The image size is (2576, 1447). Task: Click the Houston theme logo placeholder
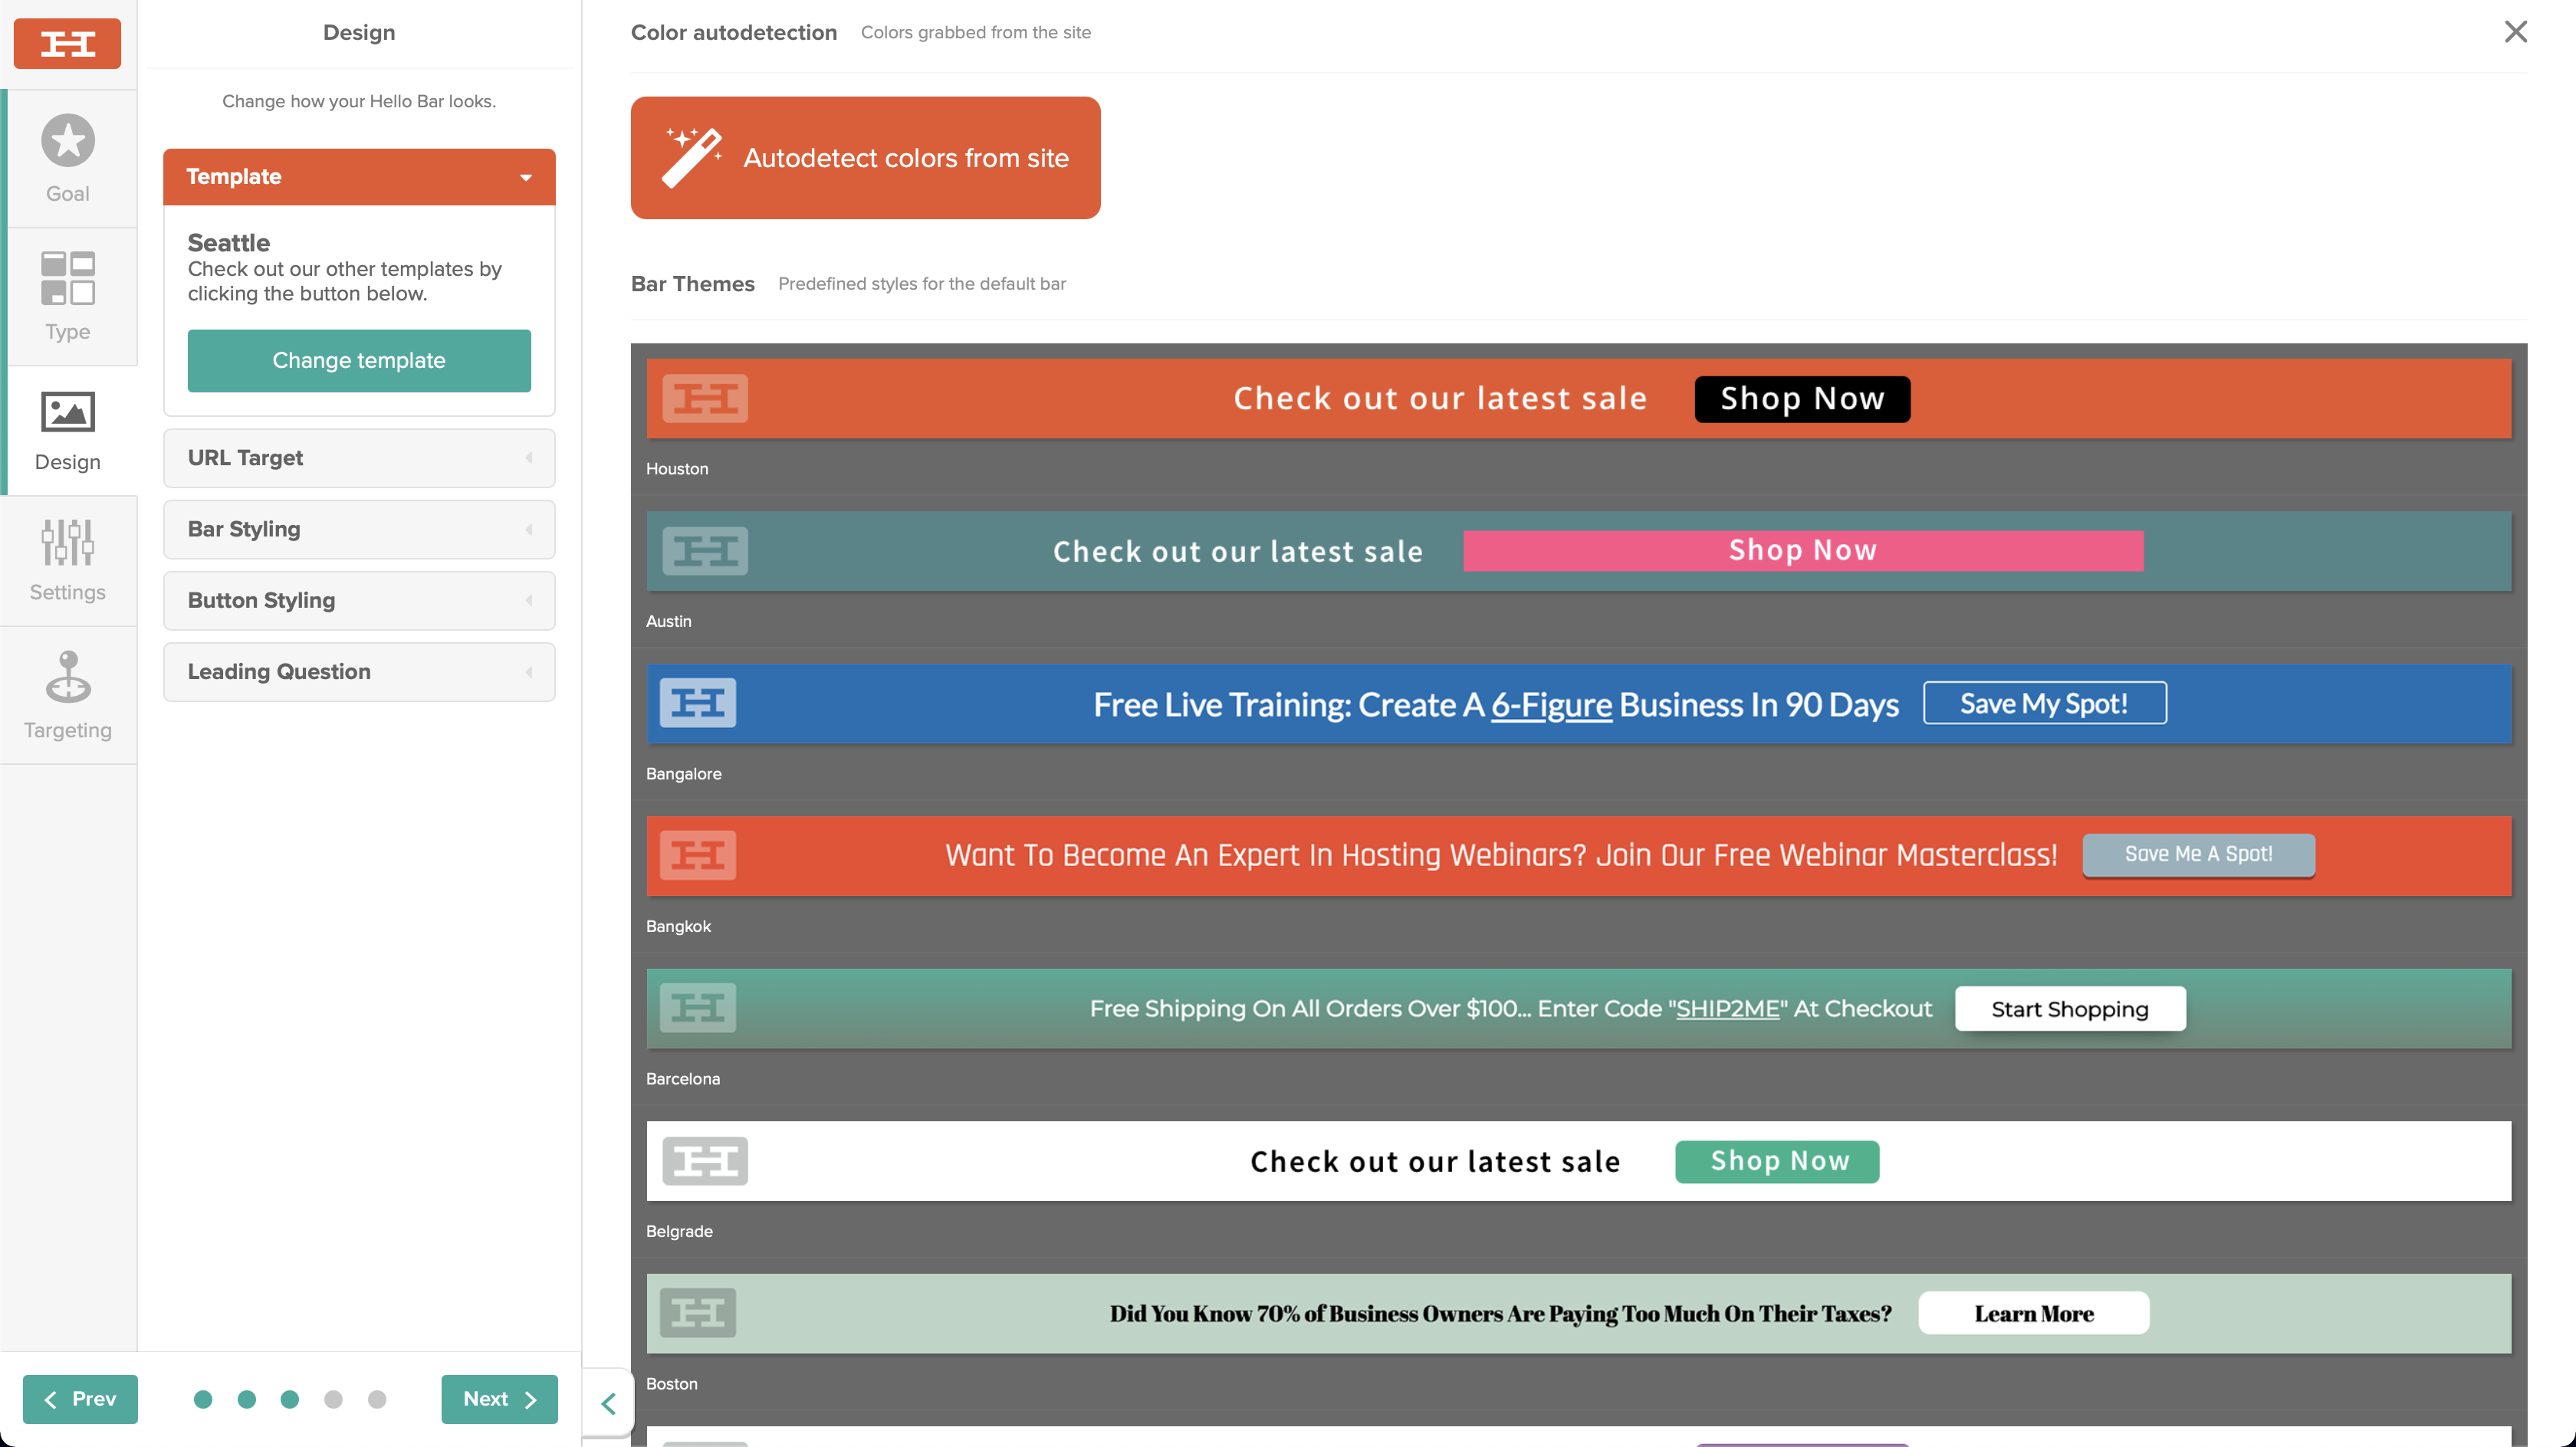click(705, 399)
